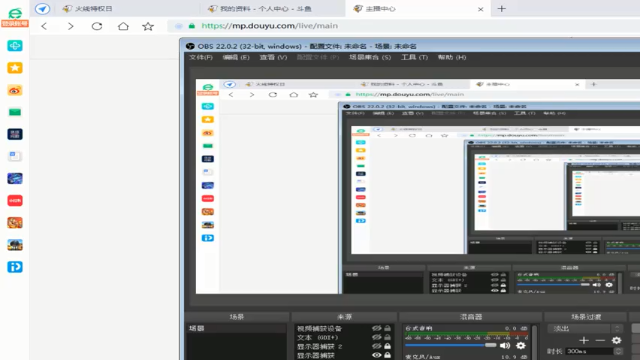Go forward with the browser forward arrow
Viewport: 640px width, 360px height.
click(x=71, y=26)
